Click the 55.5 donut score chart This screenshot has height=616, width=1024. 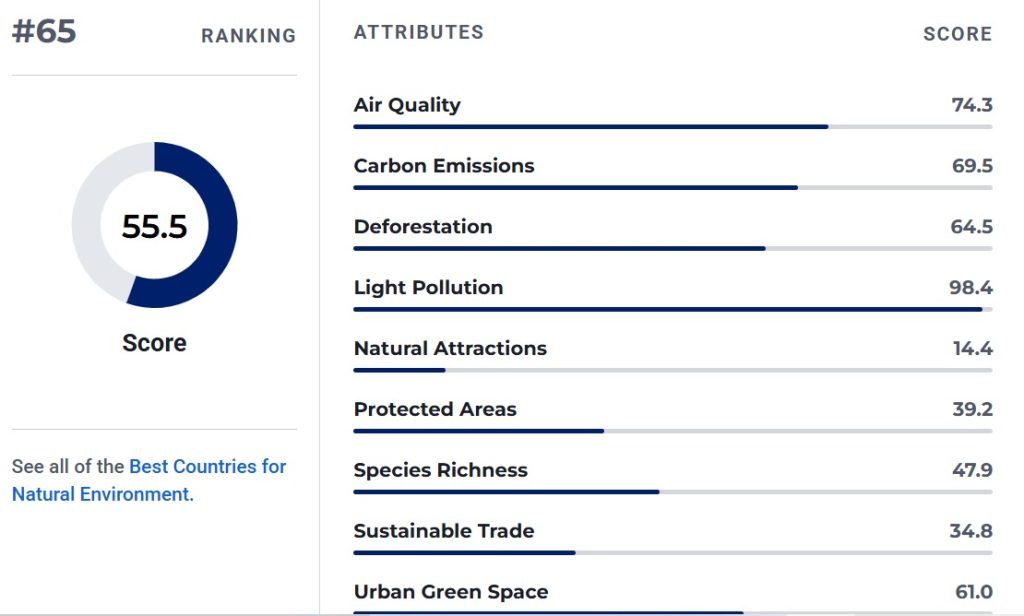point(155,225)
